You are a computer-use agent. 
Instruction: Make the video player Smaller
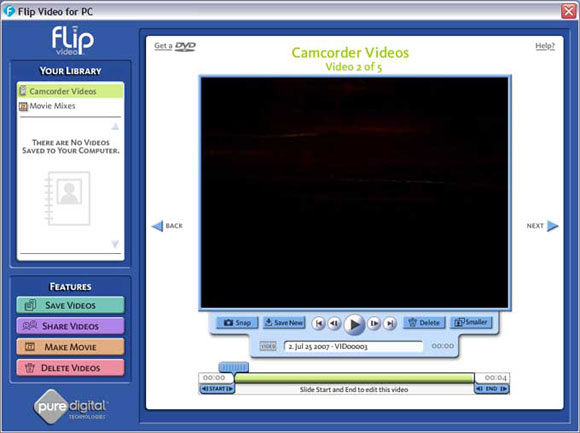(471, 322)
